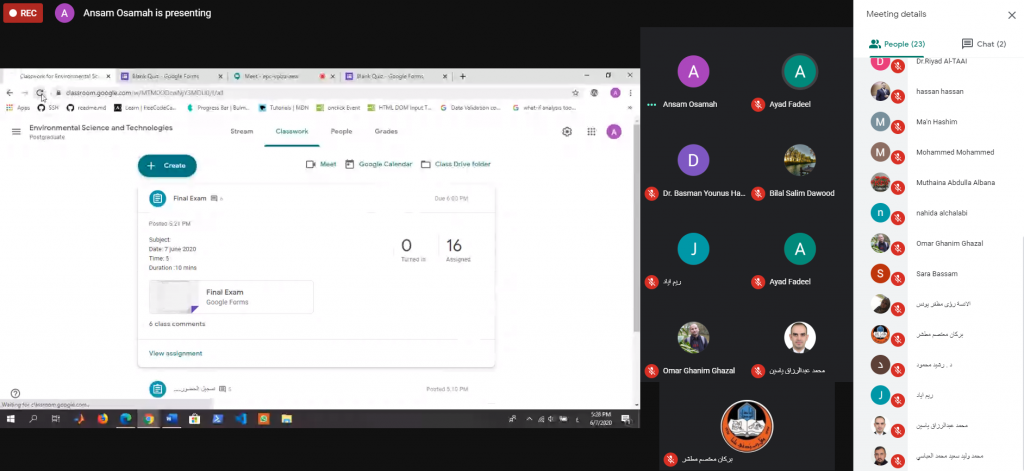Open the Classroom help question mark
Screen dimensions: 1024x471
click(x=15, y=393)
